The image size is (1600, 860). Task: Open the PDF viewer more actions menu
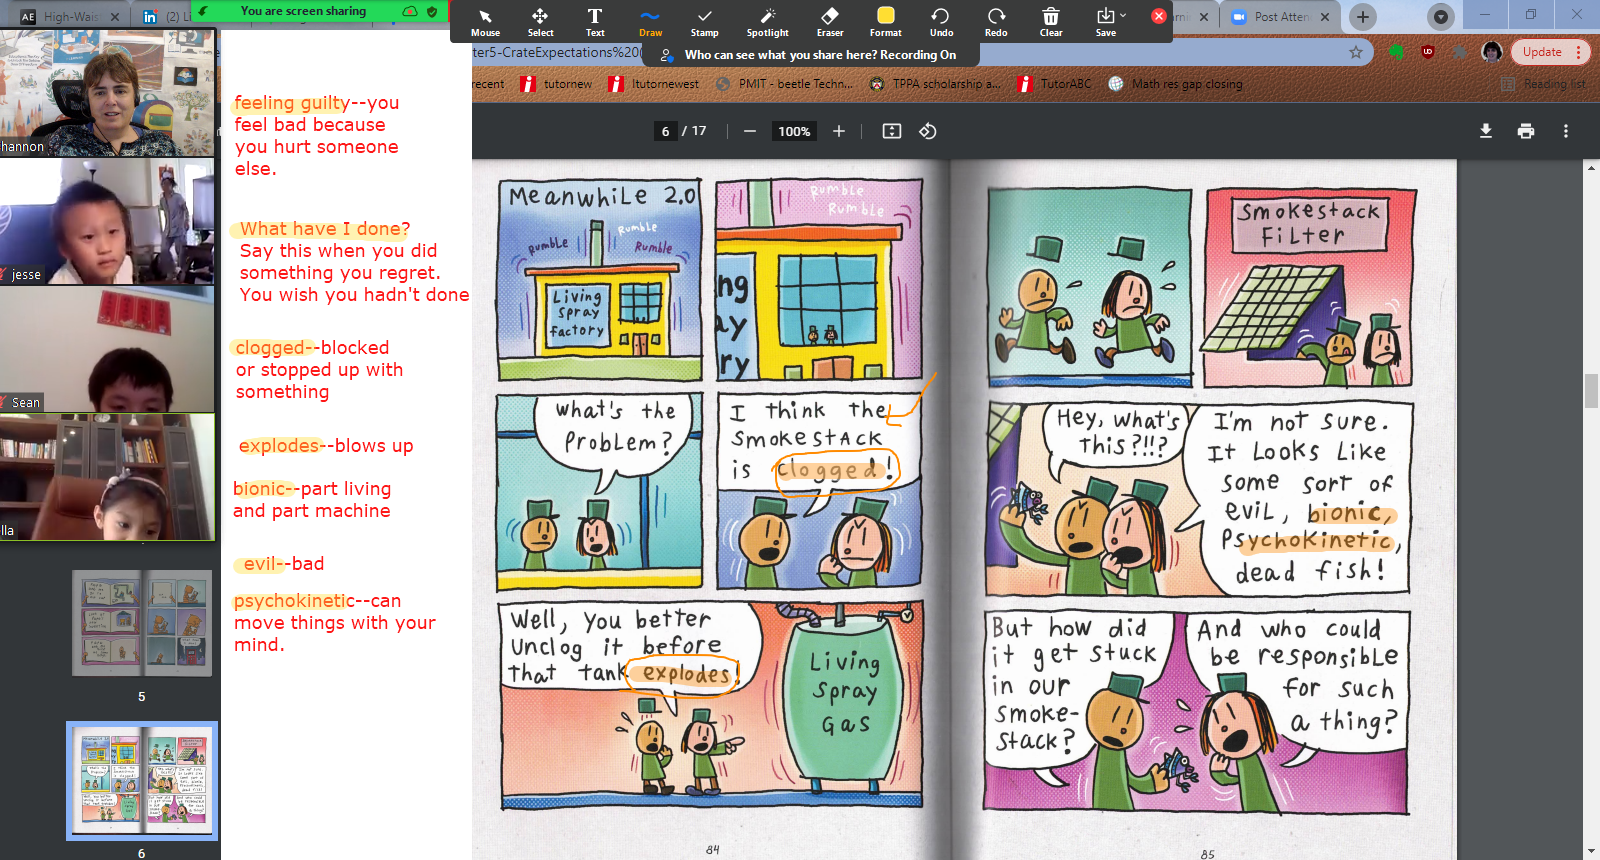click(x=1566, y=131)
